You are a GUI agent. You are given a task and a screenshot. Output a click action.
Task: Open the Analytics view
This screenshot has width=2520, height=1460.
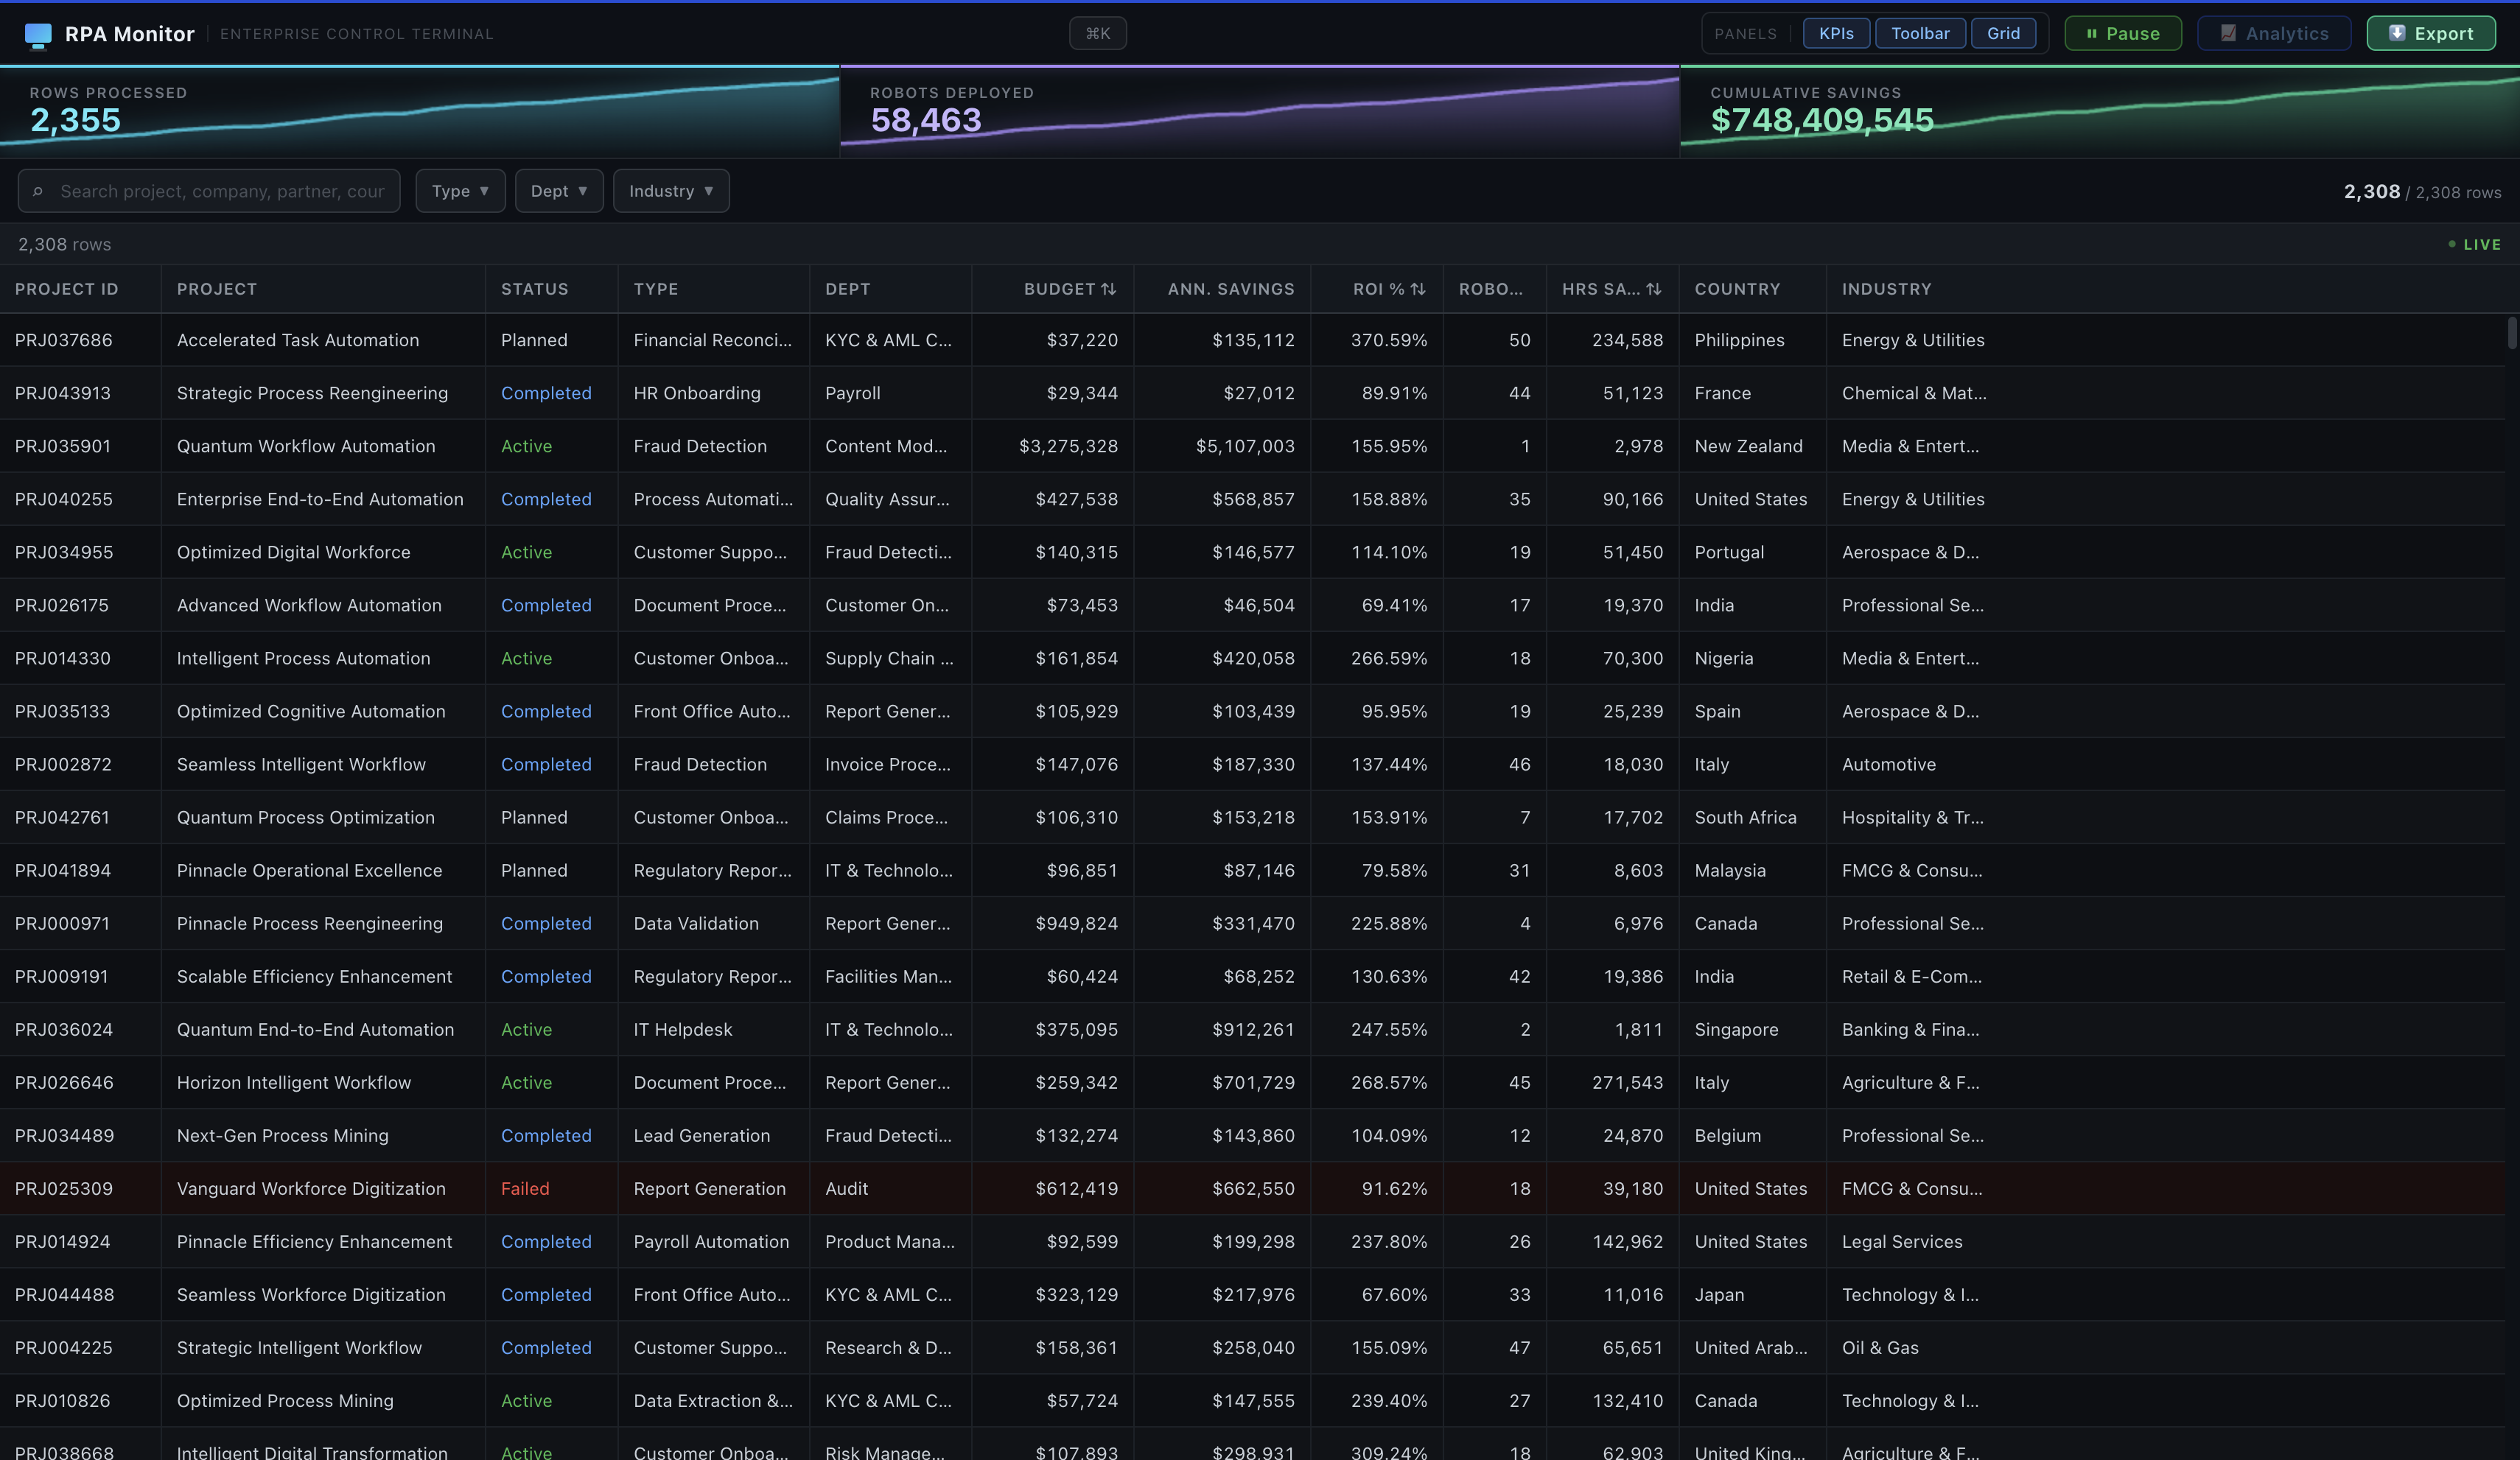[x=2274, y=33]
